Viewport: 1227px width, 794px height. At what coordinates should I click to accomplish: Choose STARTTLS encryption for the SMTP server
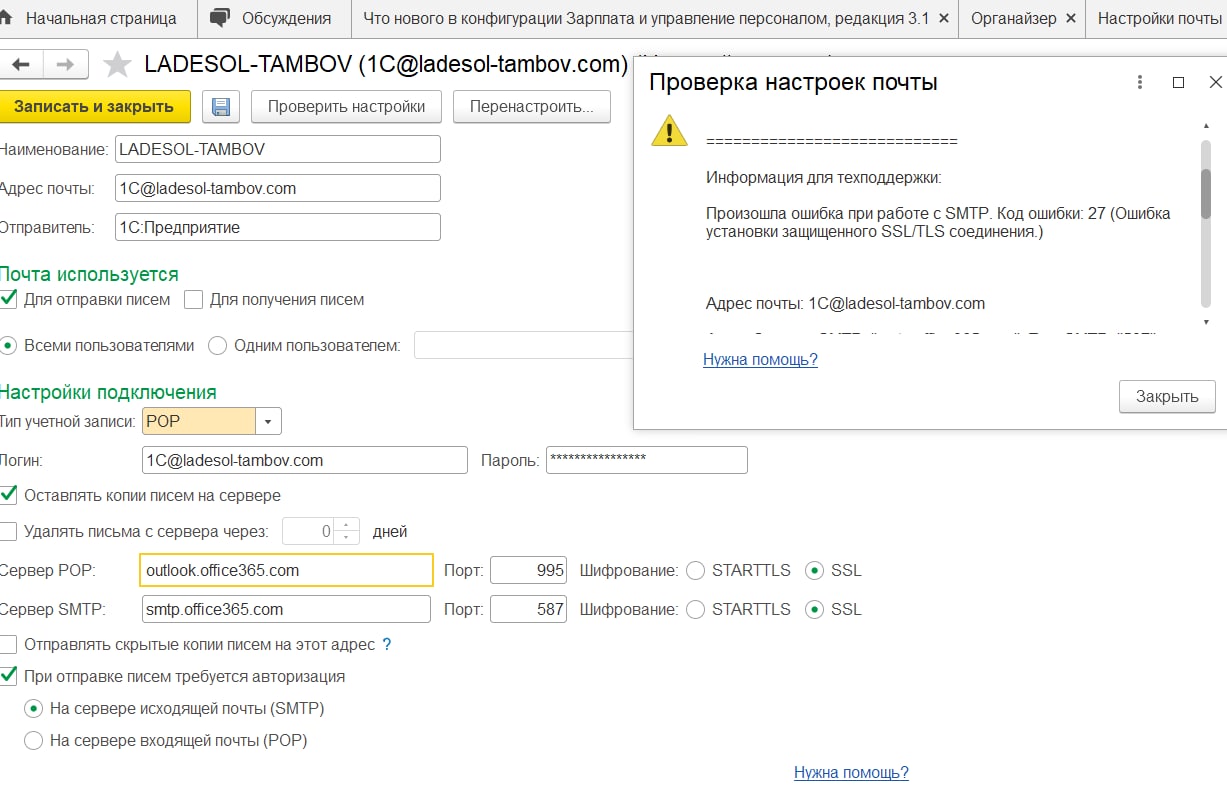coord(695,609)
